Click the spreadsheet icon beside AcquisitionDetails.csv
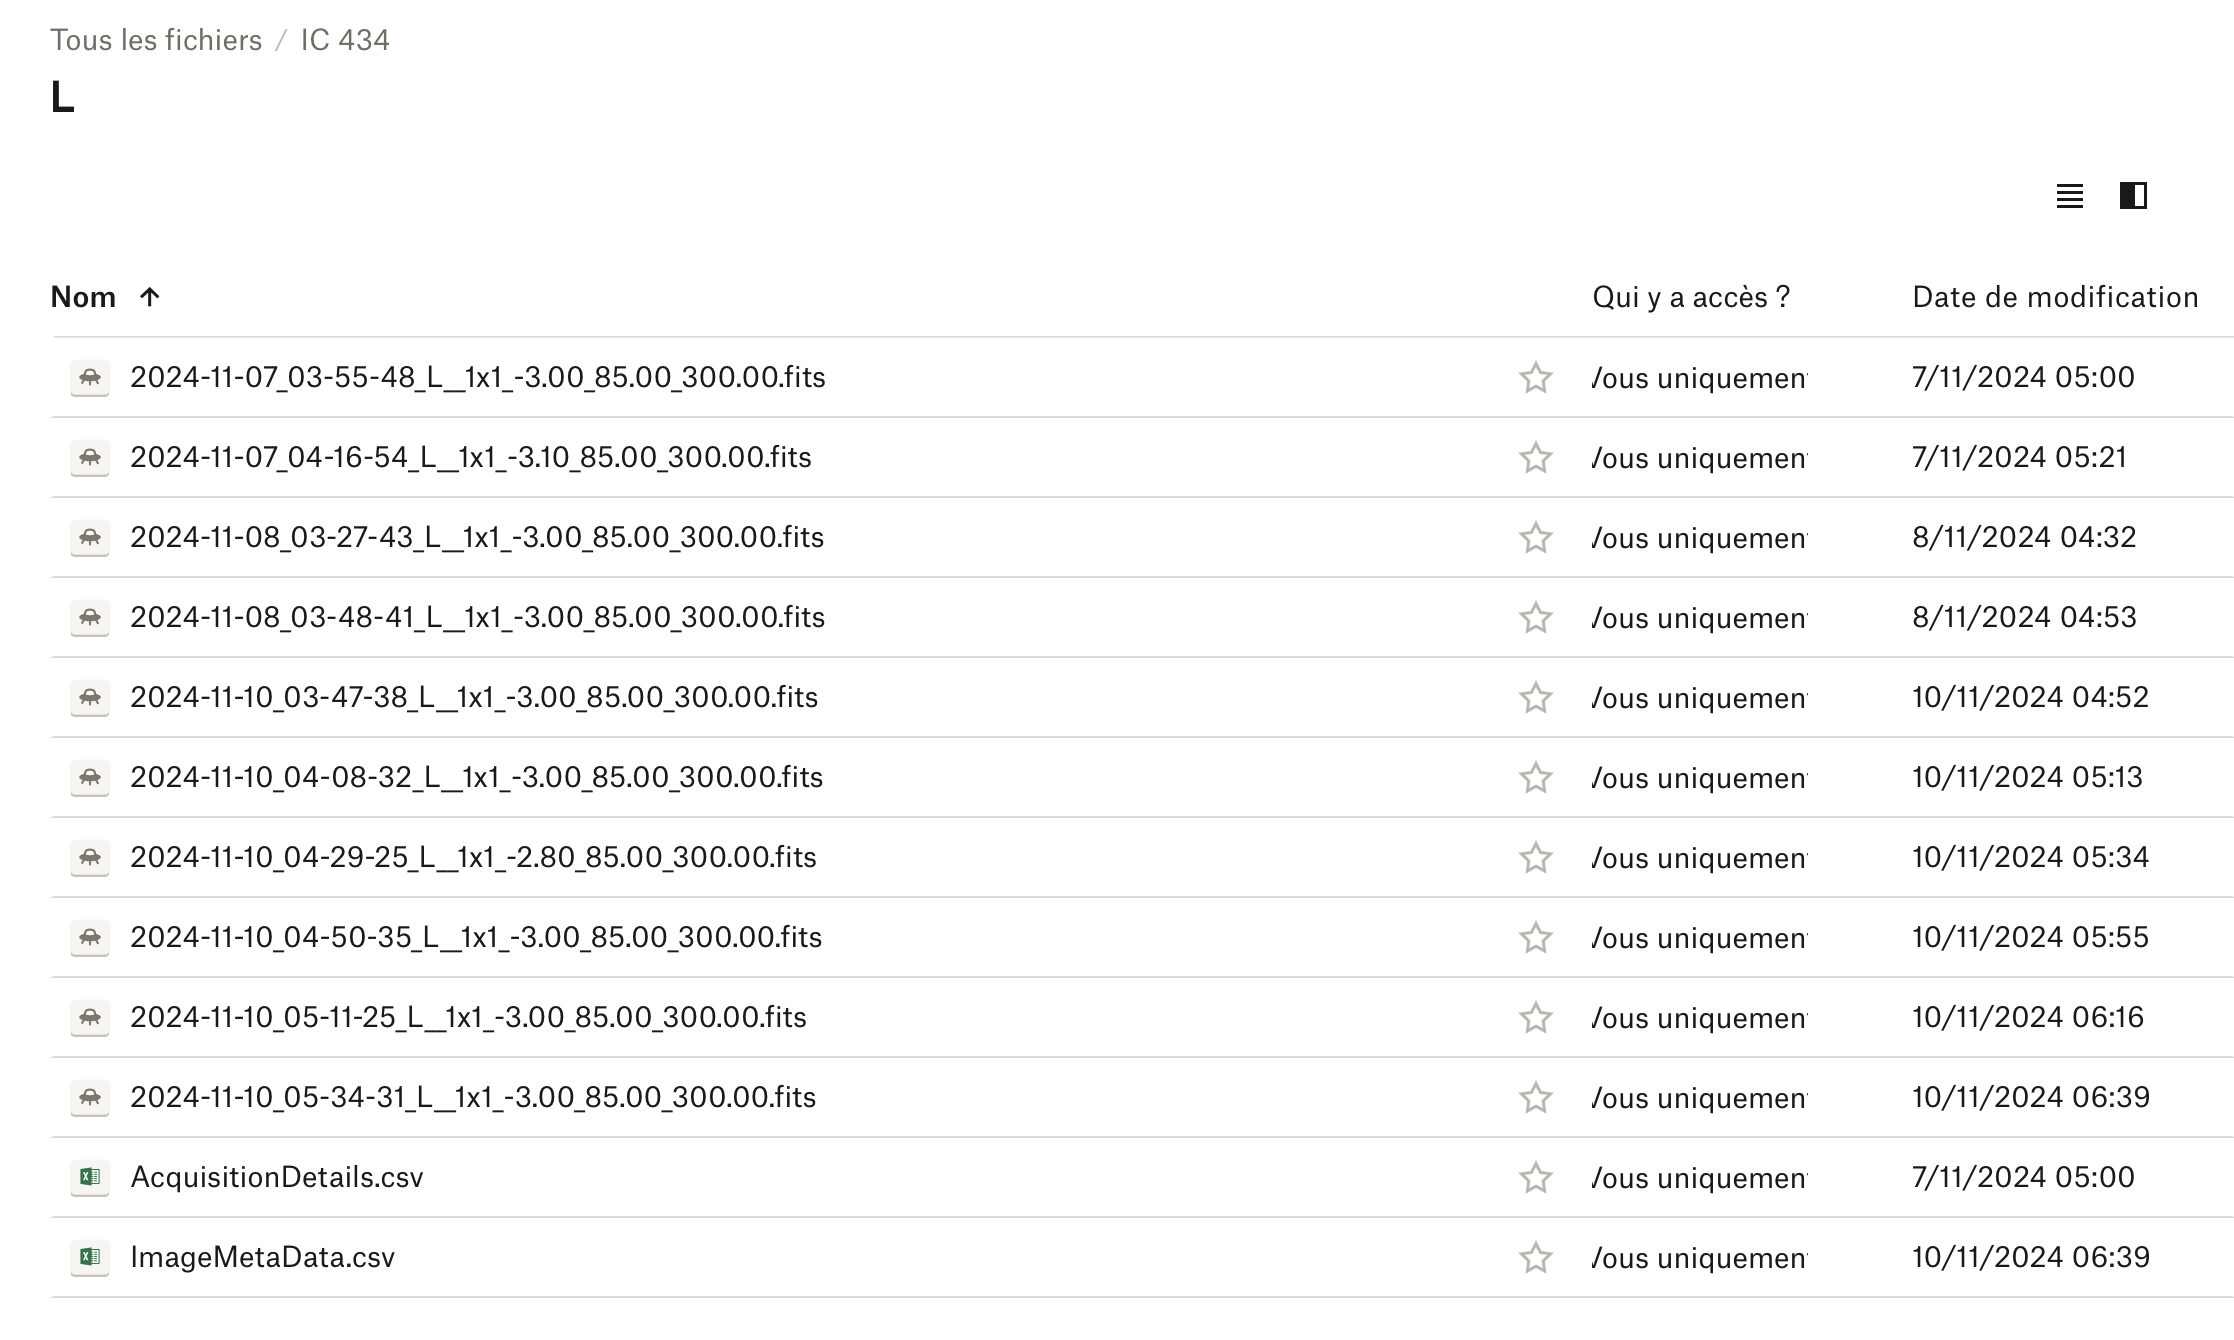The height and width of the screenshot is (1340, 2234). (x=90, y=1177)
